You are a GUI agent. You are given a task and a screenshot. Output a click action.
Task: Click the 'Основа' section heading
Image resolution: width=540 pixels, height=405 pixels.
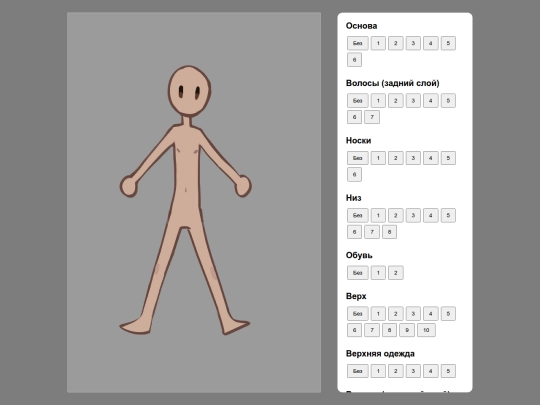point(361,26)
